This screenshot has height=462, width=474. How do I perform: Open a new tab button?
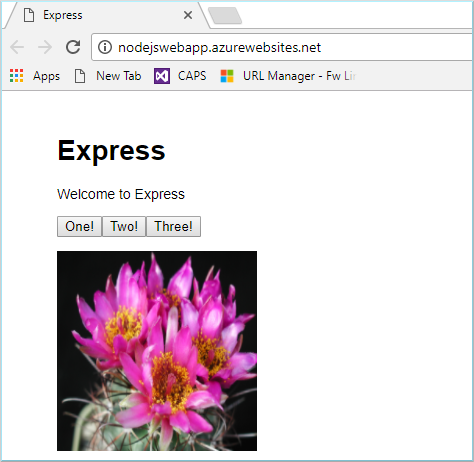click(x=225, y=16)
